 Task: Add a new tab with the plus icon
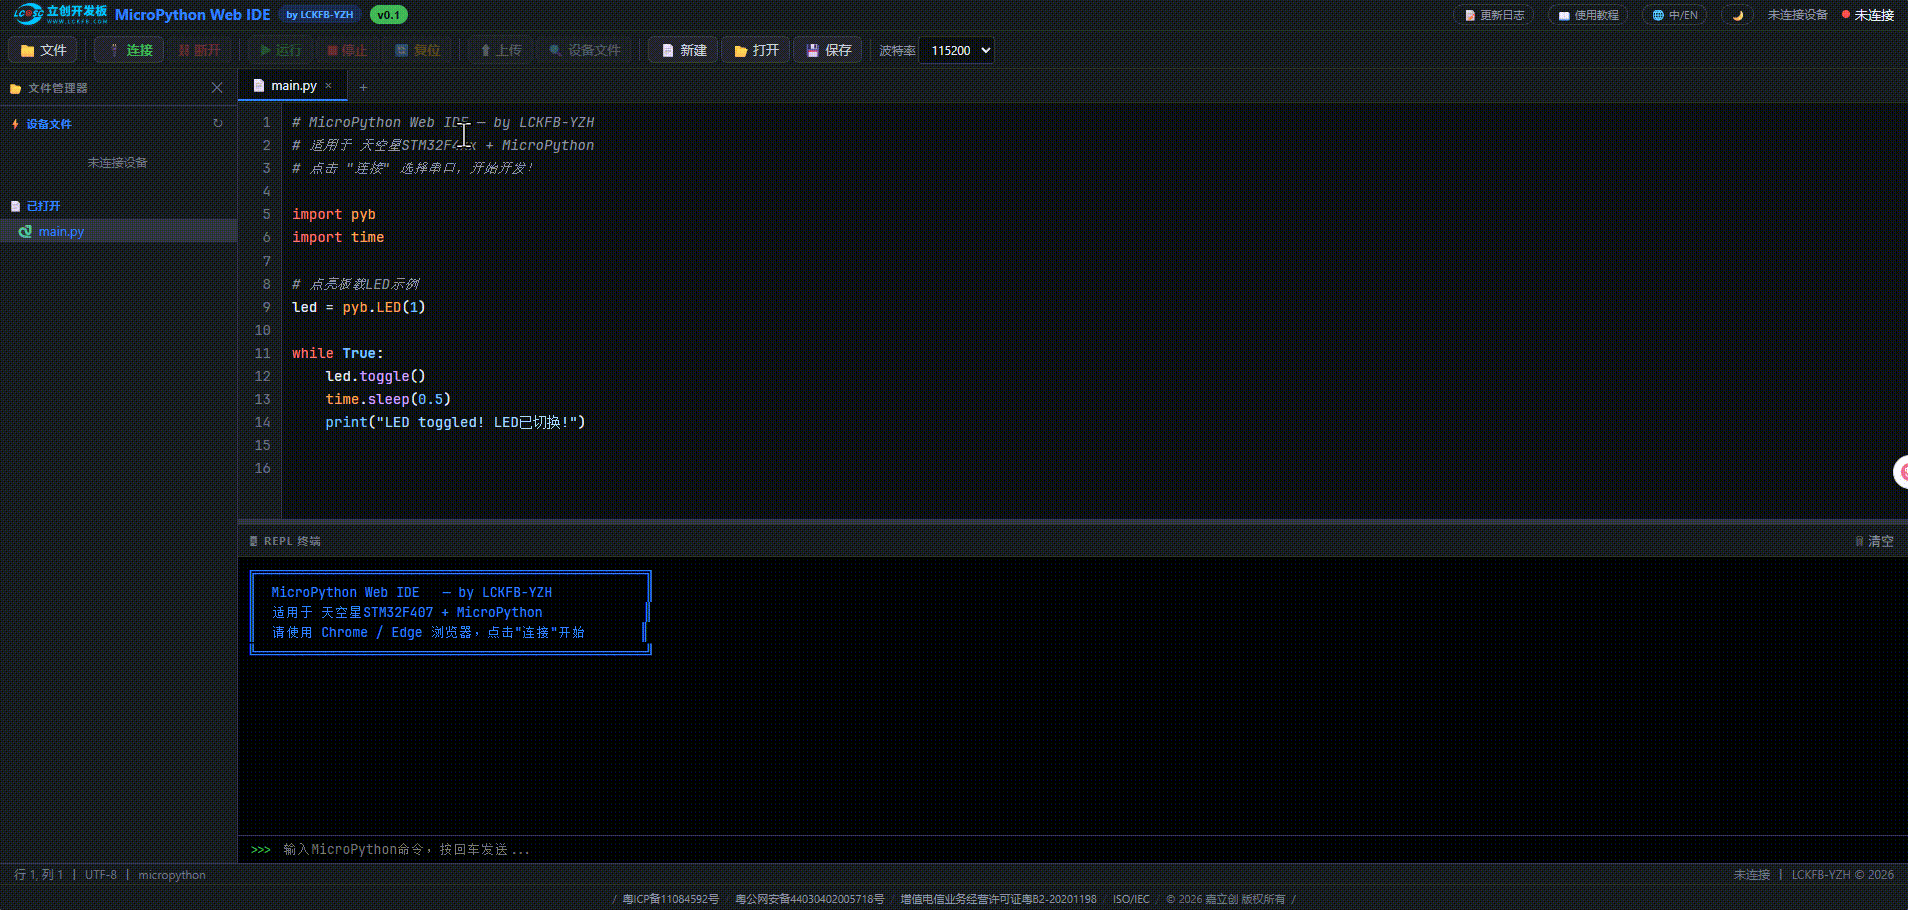[363, 87]
